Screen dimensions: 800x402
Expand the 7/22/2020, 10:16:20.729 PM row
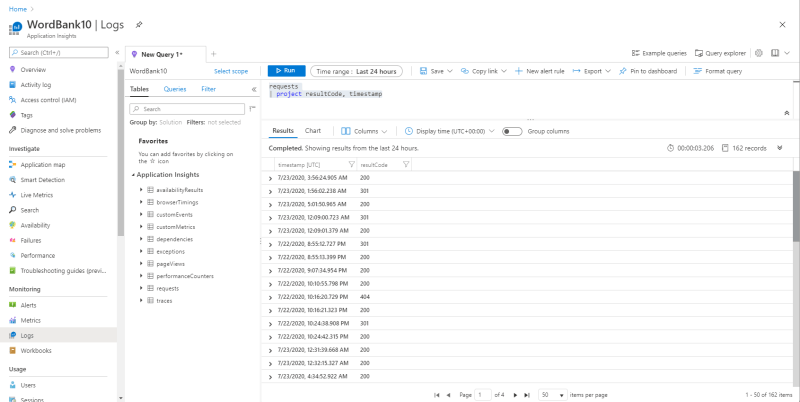click(270, 297)
